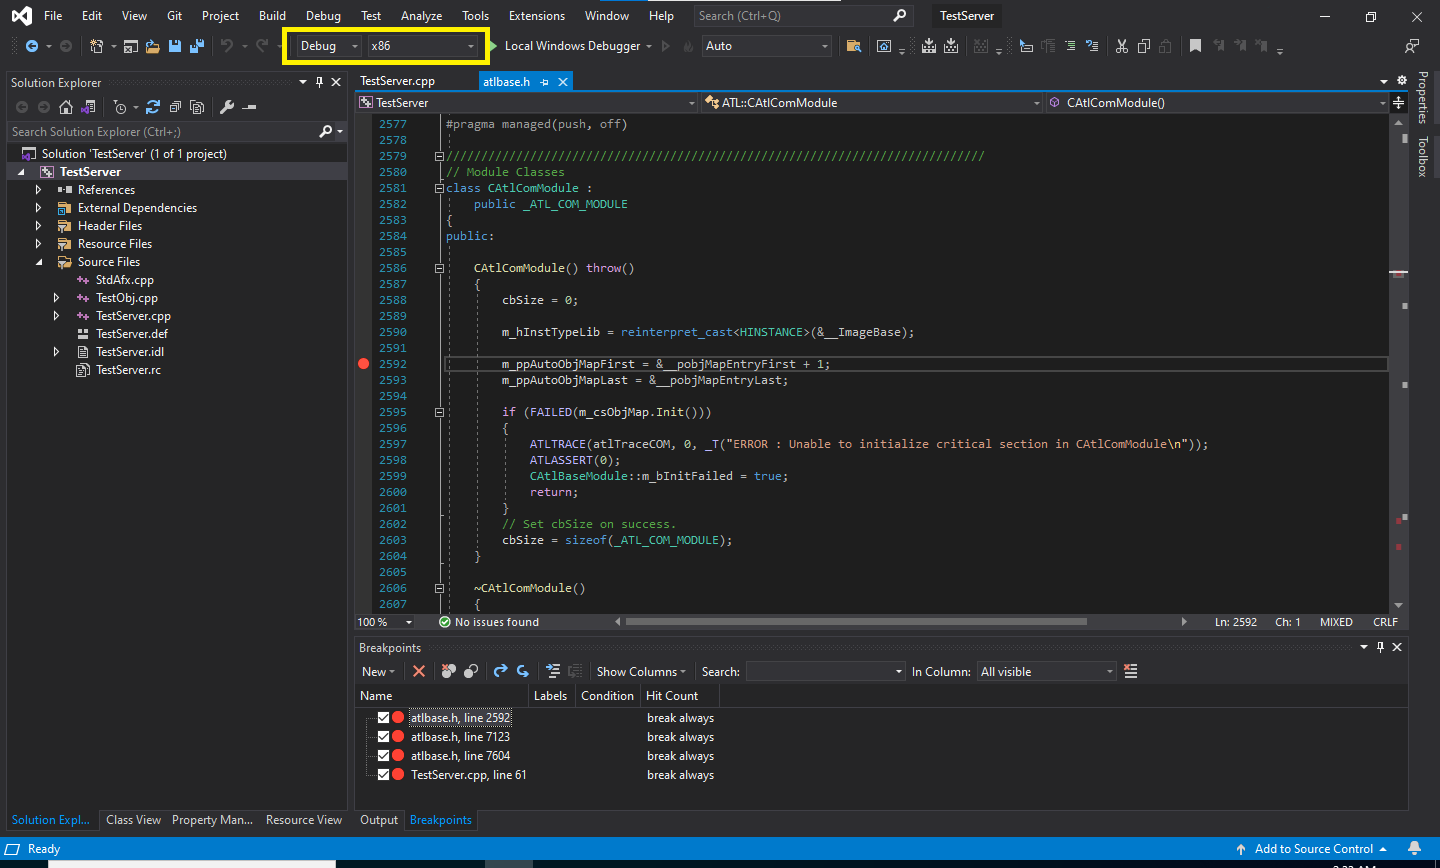The height and width of the screenshot is (868, 1440).
Task: Click the editor split window icon
Action: point(1398,102)
